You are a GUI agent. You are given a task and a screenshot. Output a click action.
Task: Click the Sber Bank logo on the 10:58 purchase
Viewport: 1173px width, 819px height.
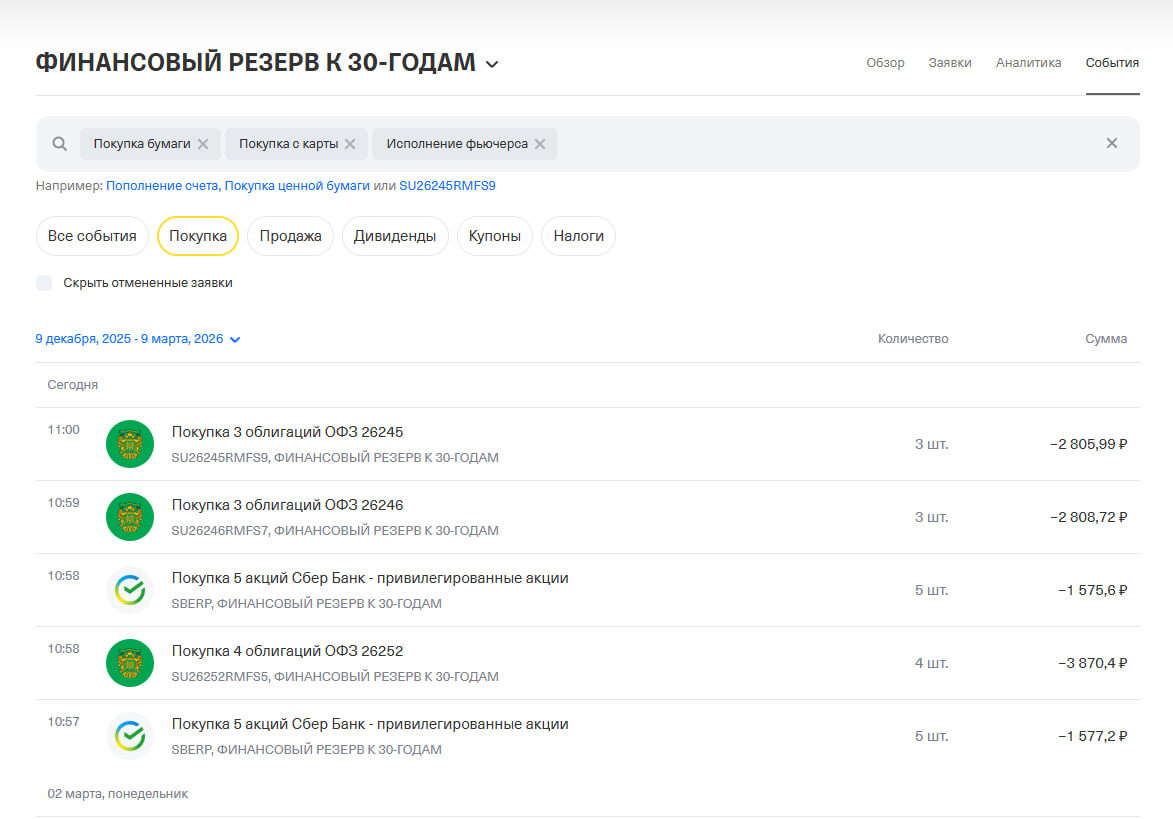tap(129, 590)
